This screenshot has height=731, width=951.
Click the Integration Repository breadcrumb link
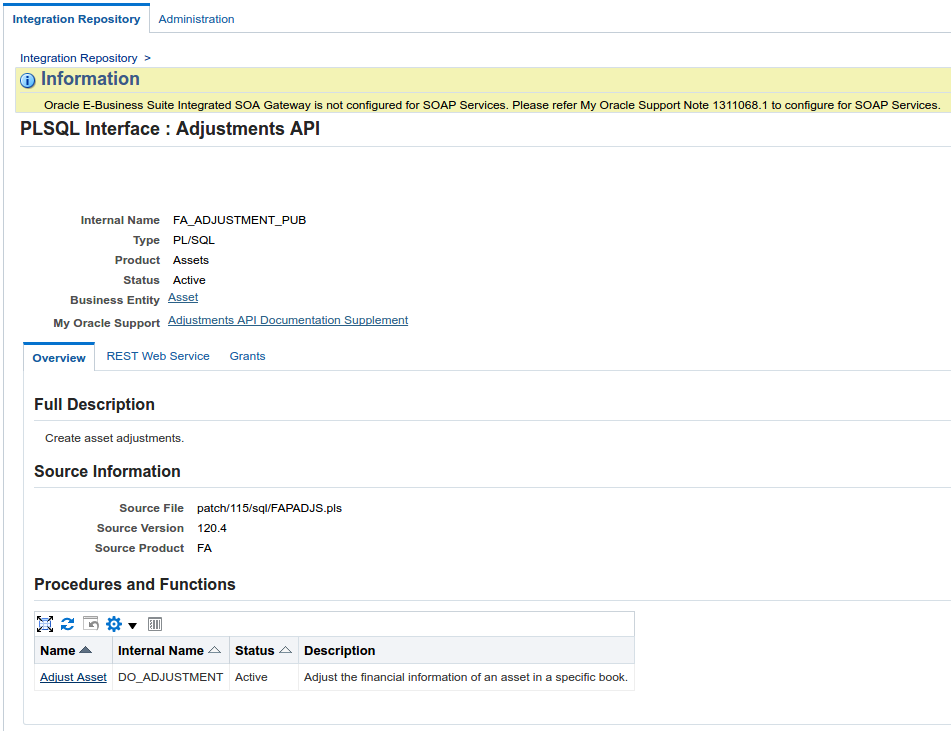tap(78, 58)
